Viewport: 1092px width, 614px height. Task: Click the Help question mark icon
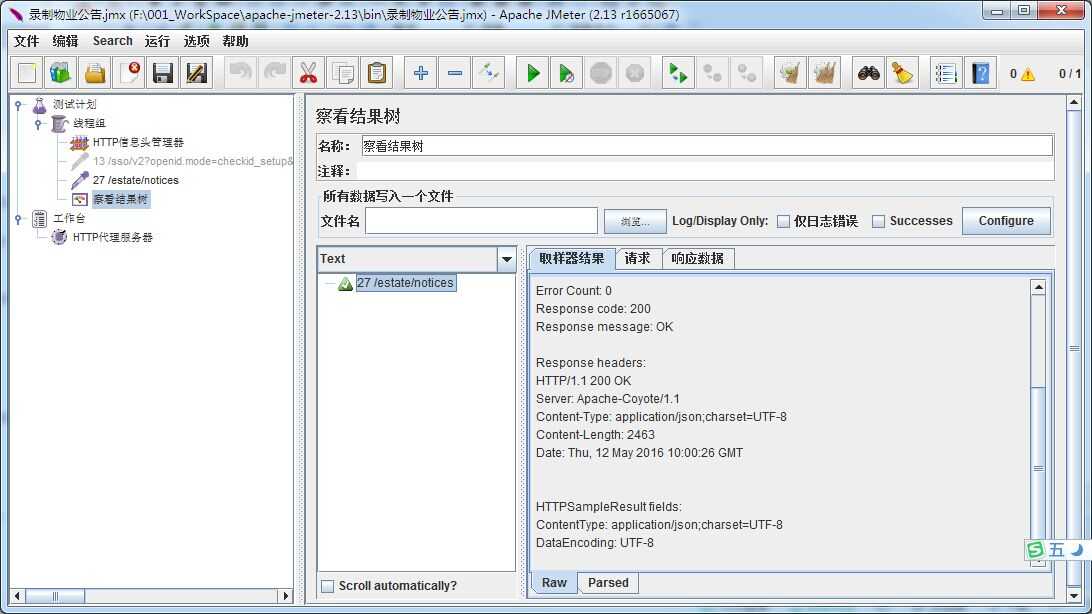click(x=980, y=73)
